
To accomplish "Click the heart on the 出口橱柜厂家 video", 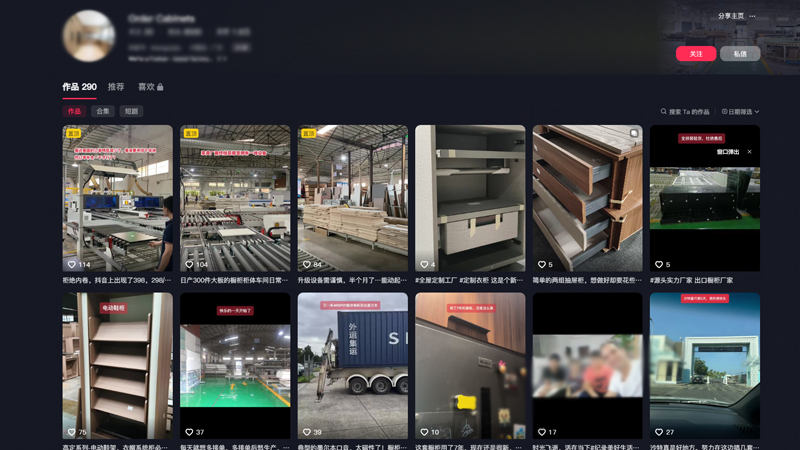I will [x=659, y=264].
